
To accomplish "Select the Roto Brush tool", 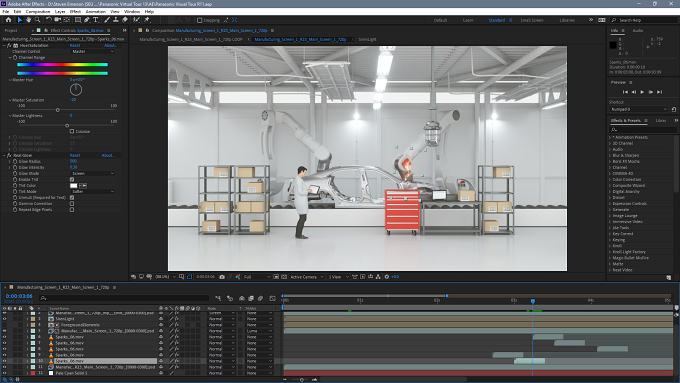I will point(136,20).
